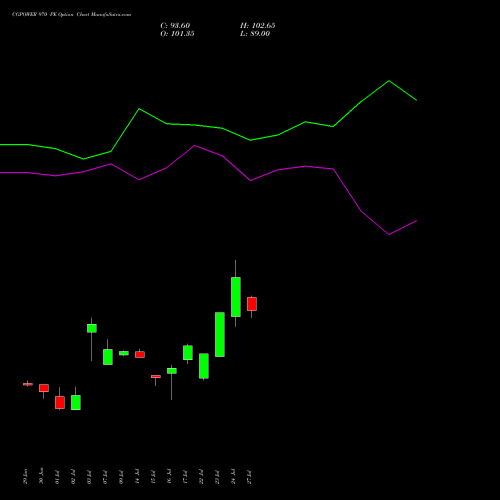This screenshot has width=500, height=500.
Task: Click the 09 Jul date label
Action: point(122,477)
